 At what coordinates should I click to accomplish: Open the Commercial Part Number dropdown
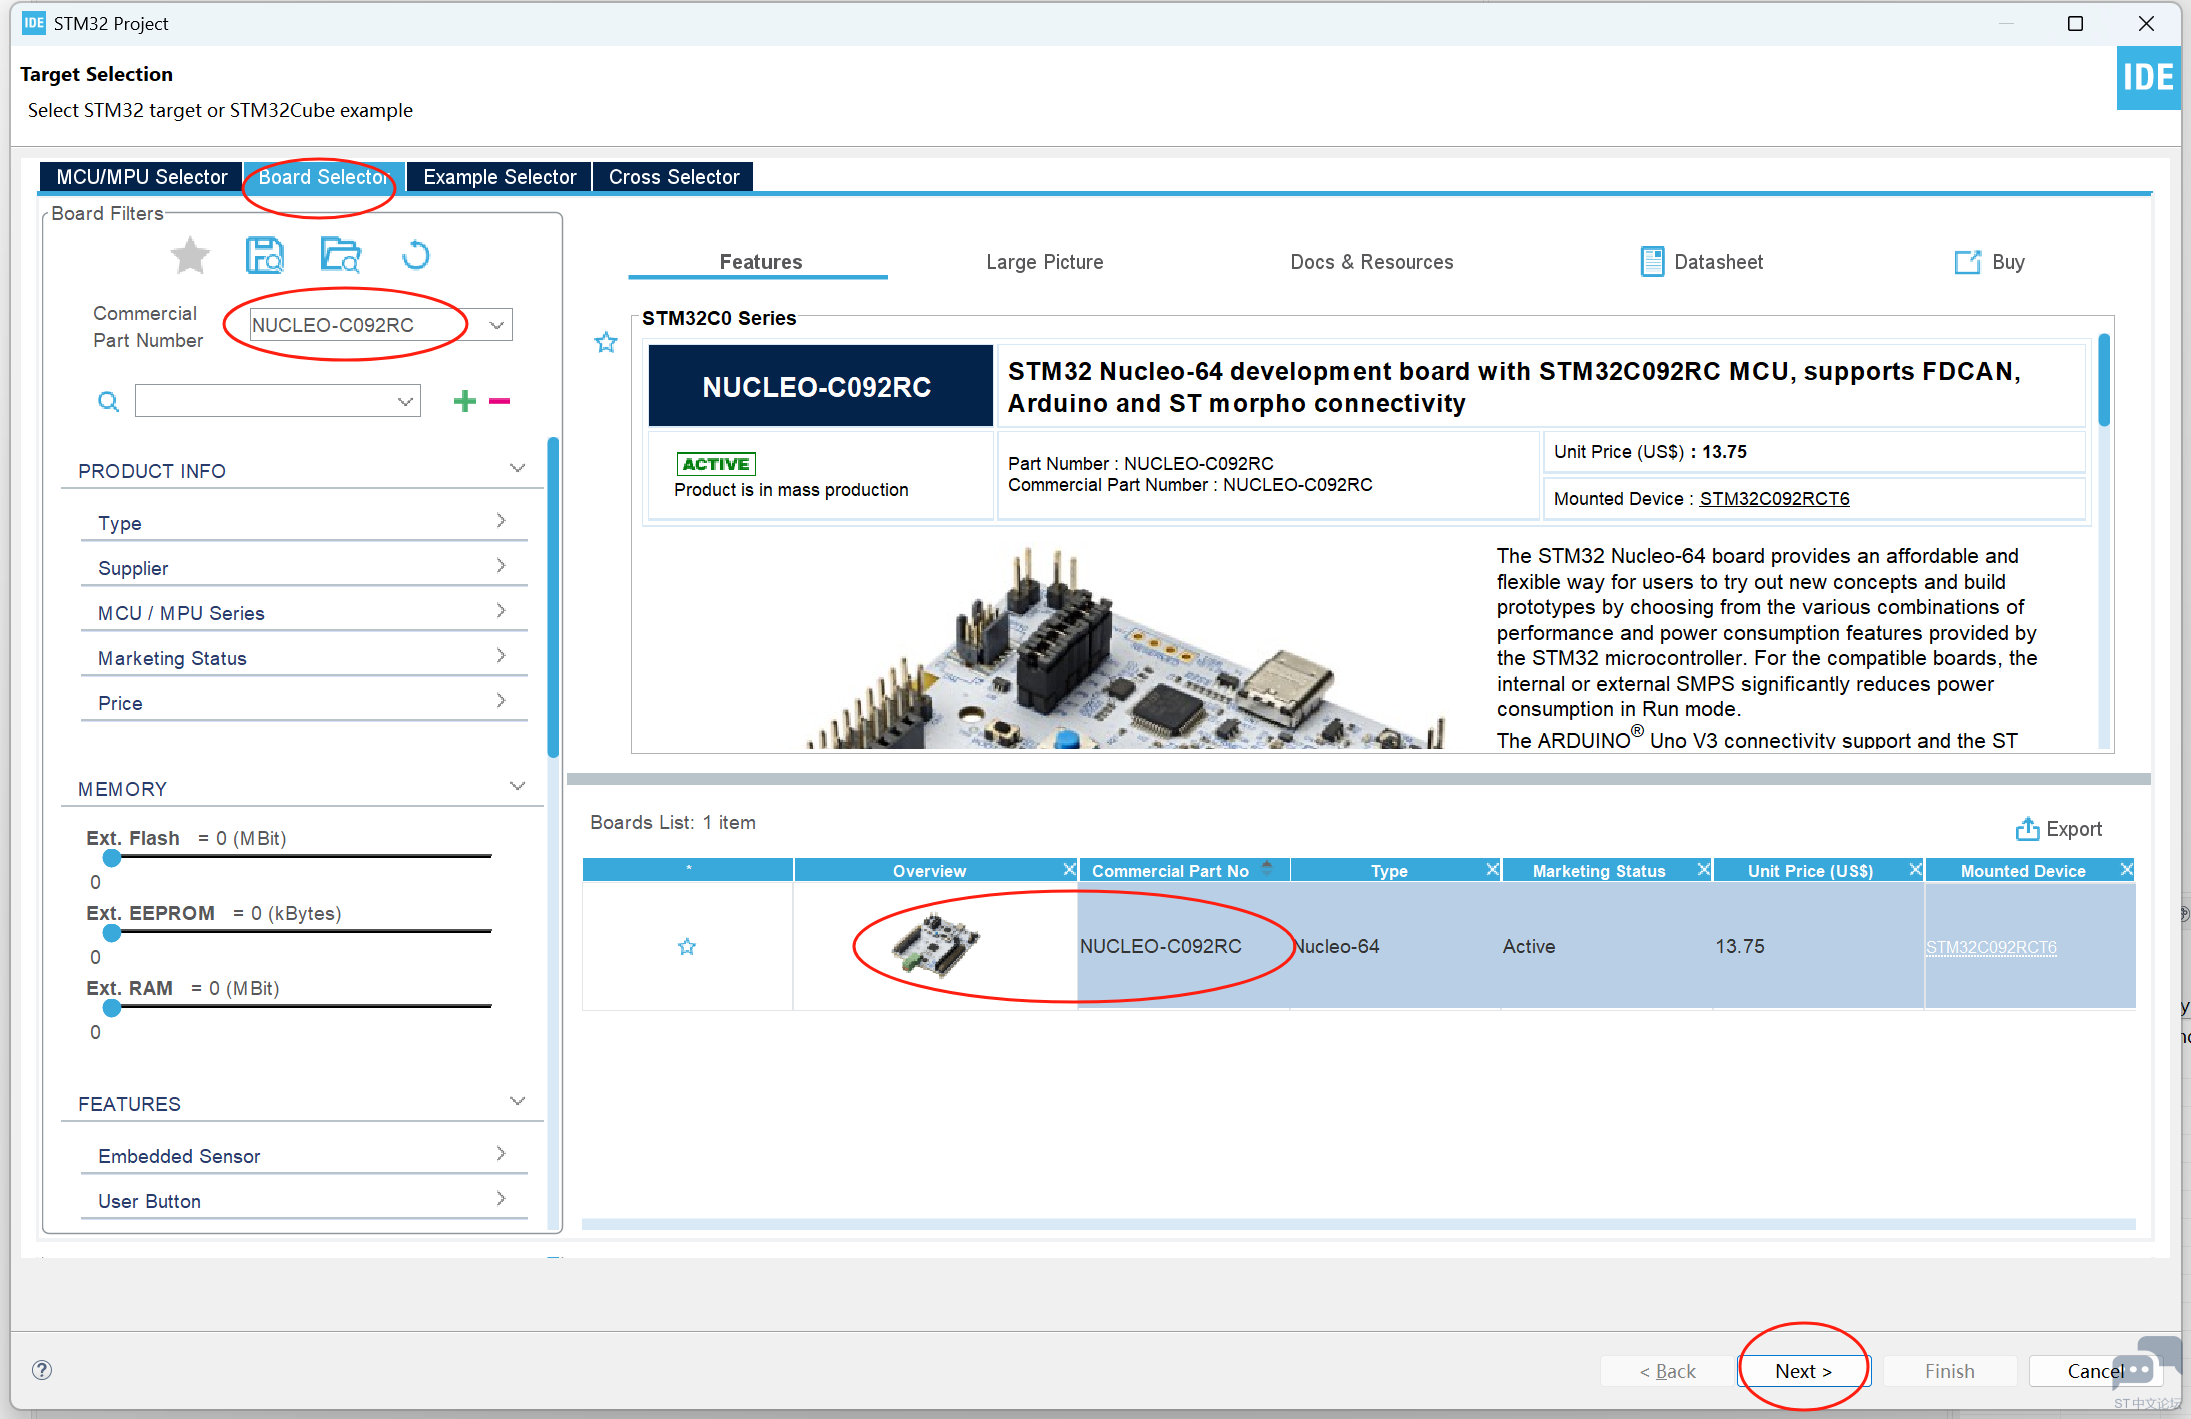pos(496,325)
